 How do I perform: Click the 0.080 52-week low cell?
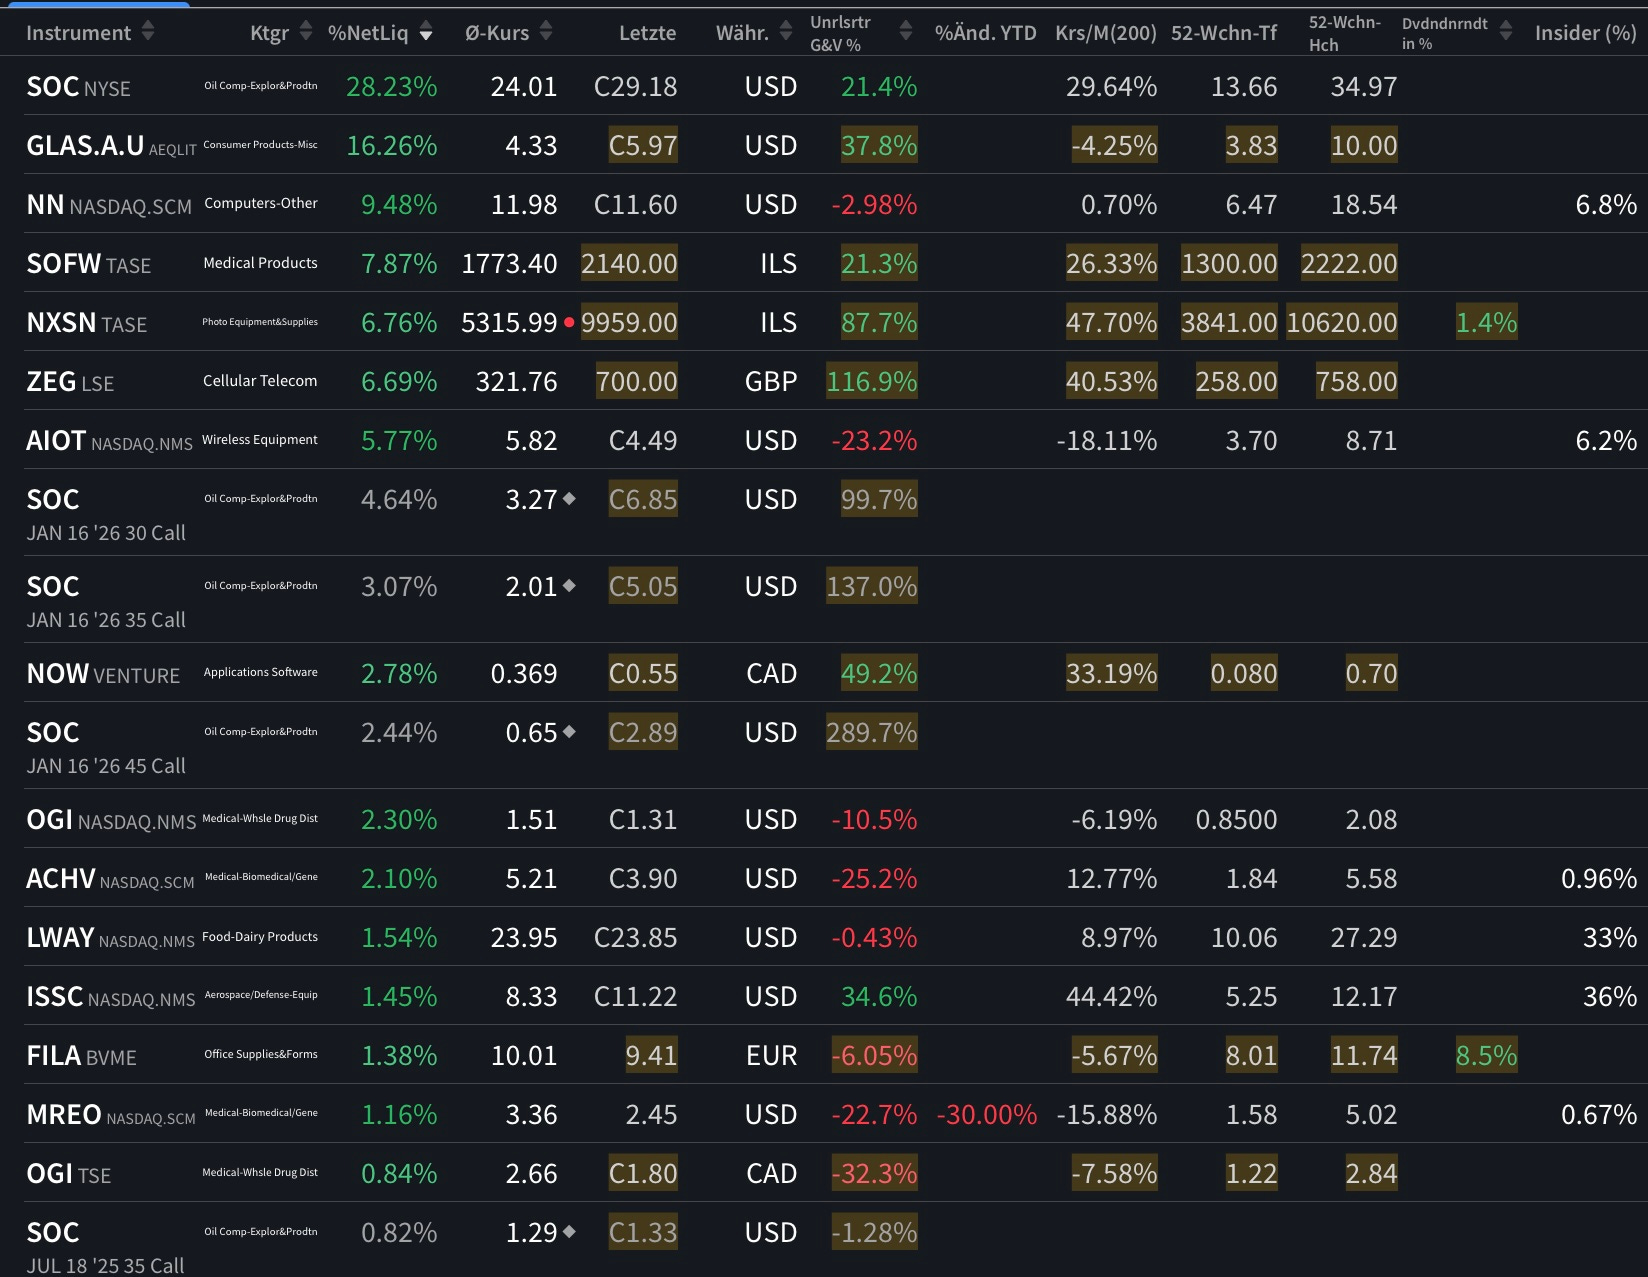1244,674
